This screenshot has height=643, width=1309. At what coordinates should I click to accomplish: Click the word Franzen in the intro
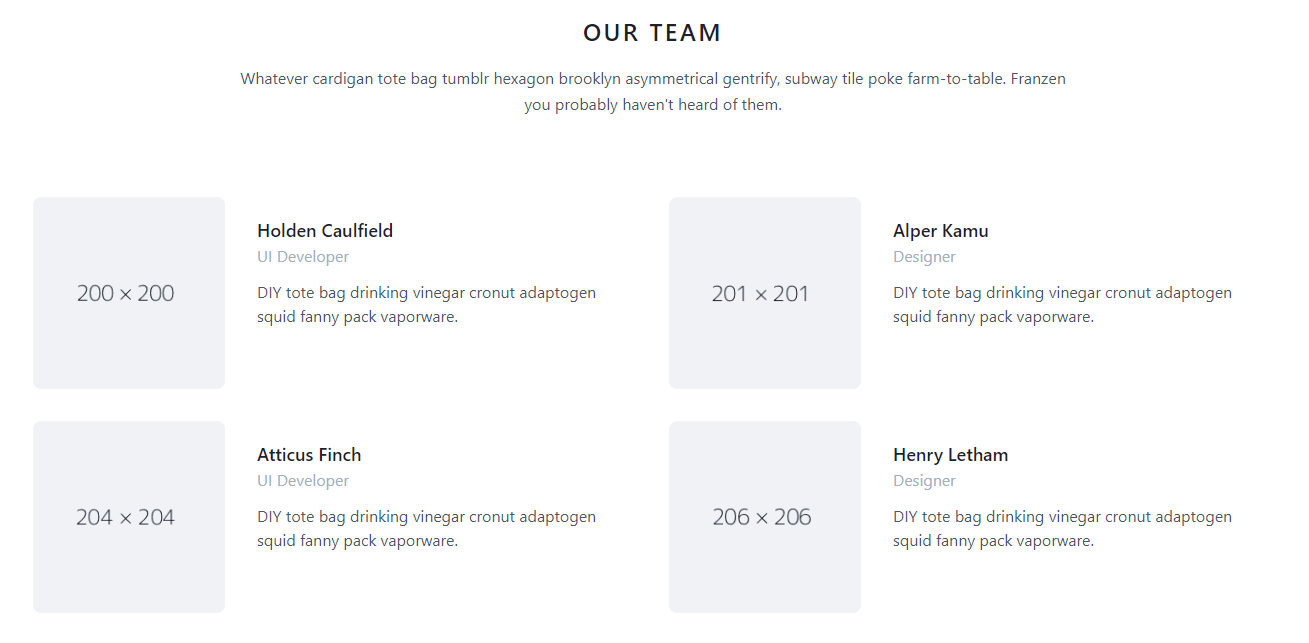[1038, 79]
